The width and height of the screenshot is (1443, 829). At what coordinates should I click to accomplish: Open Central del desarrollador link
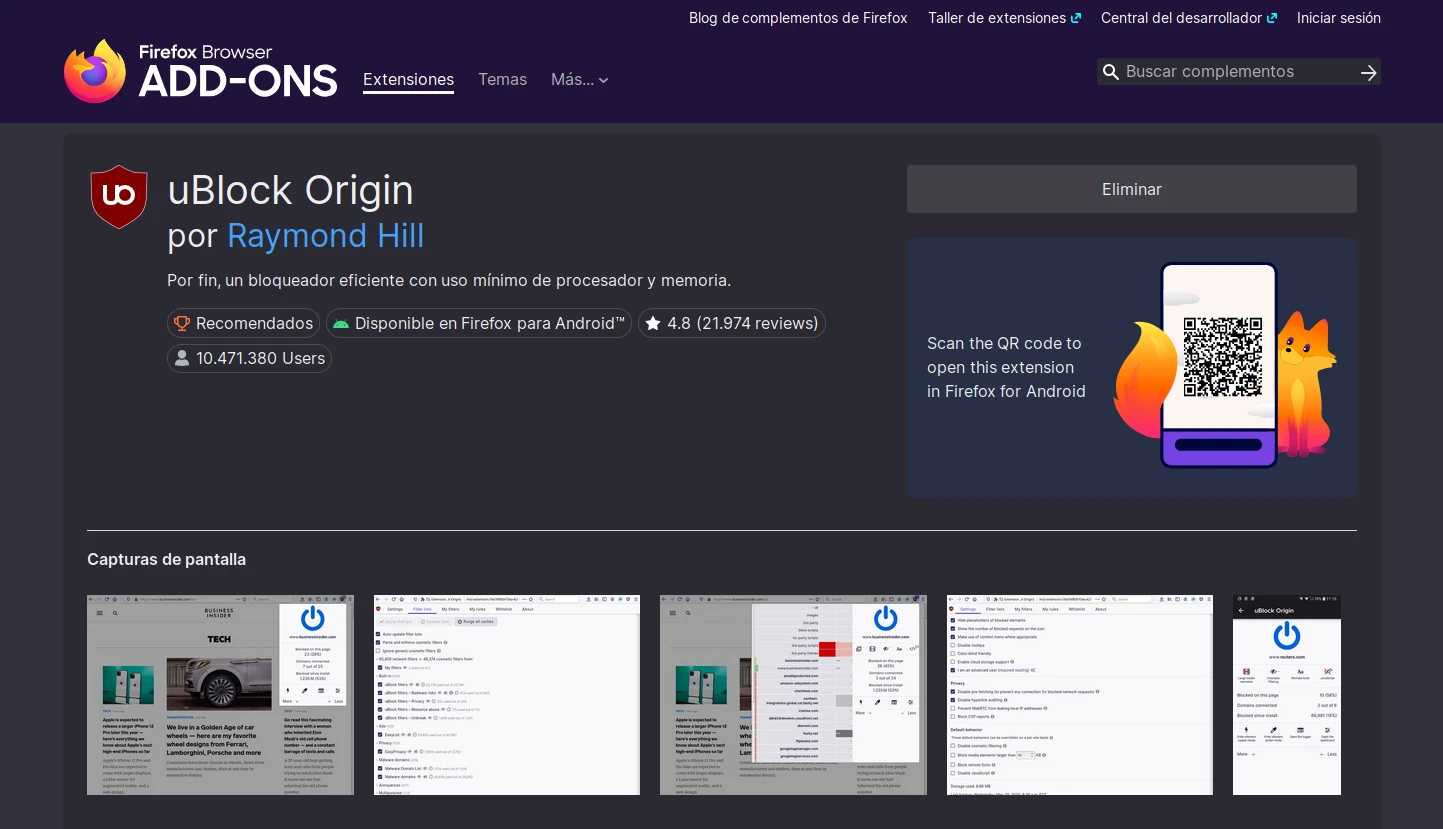tap(1189, 18)
